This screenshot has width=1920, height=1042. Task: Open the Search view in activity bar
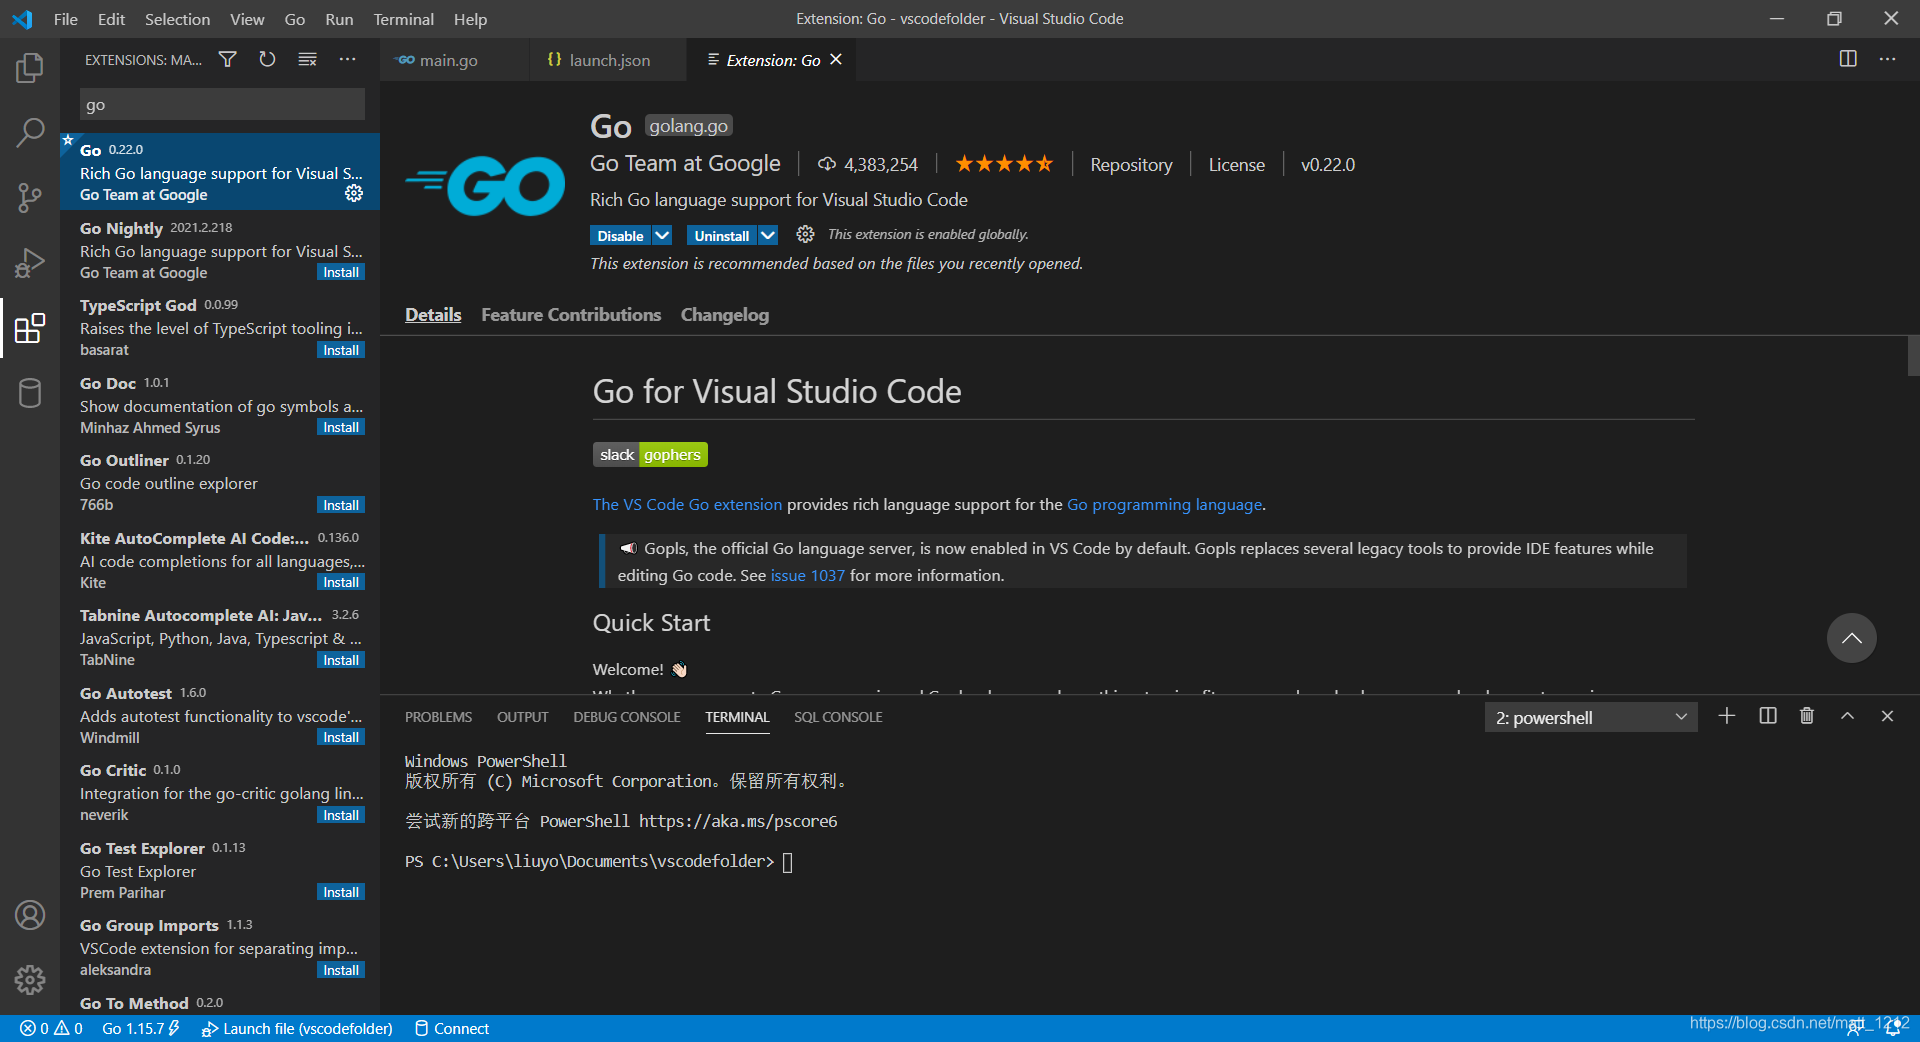(30, 132)
